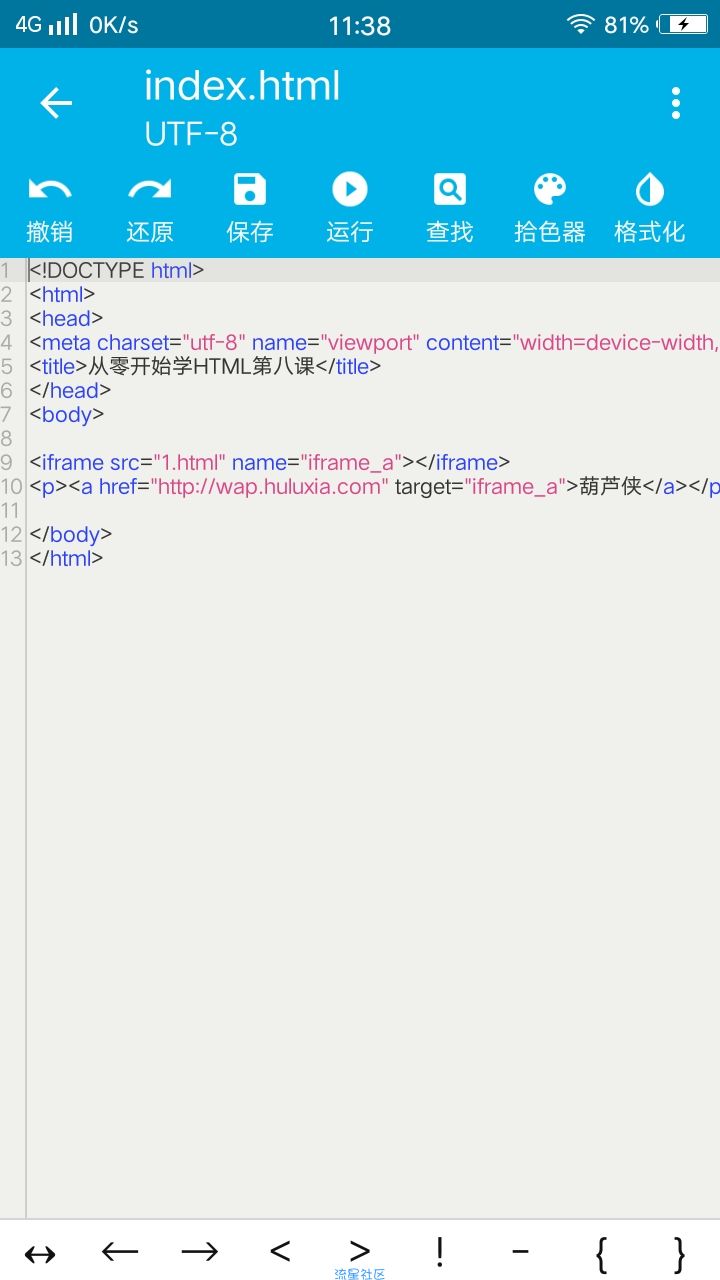Click the href "http://wap.huluxia.com" URL
Viewport: 720px width, 1280px height.
coord(270,486)
